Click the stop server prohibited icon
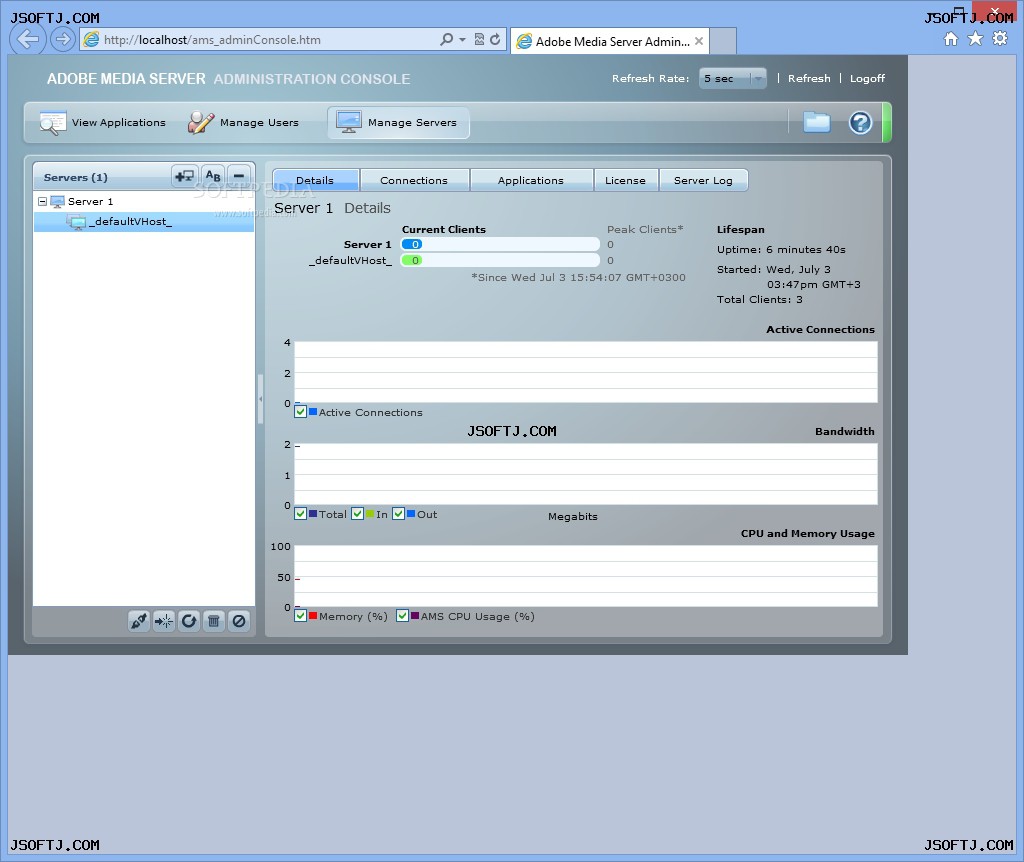 pos(239,621)
